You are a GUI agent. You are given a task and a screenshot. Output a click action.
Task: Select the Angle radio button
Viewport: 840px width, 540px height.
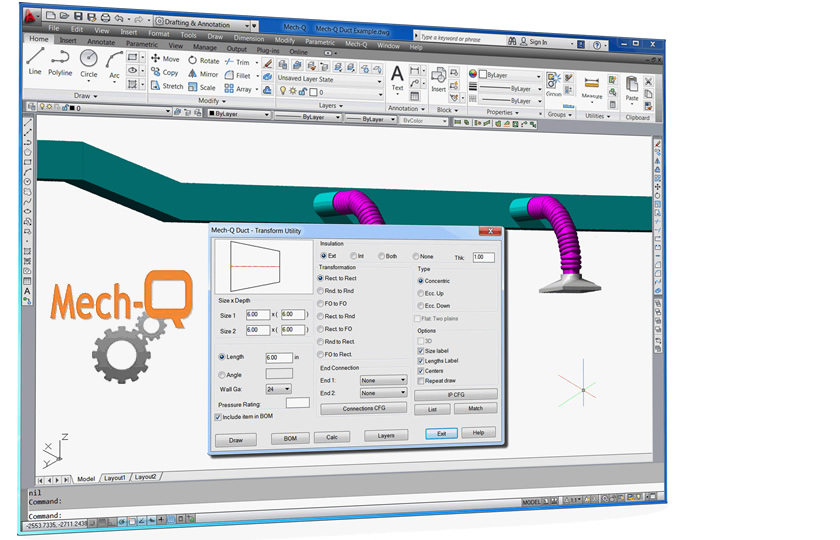(221, 374)
